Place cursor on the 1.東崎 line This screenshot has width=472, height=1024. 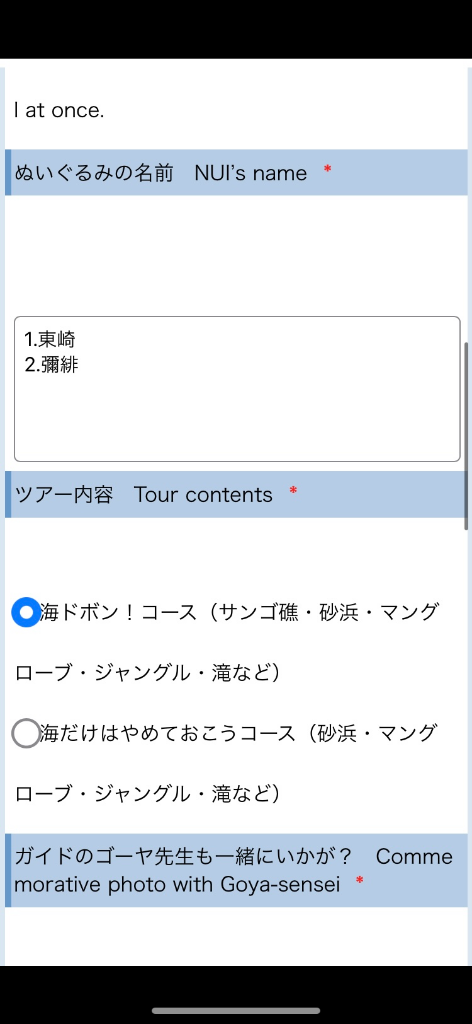click(x=50, y=340)
